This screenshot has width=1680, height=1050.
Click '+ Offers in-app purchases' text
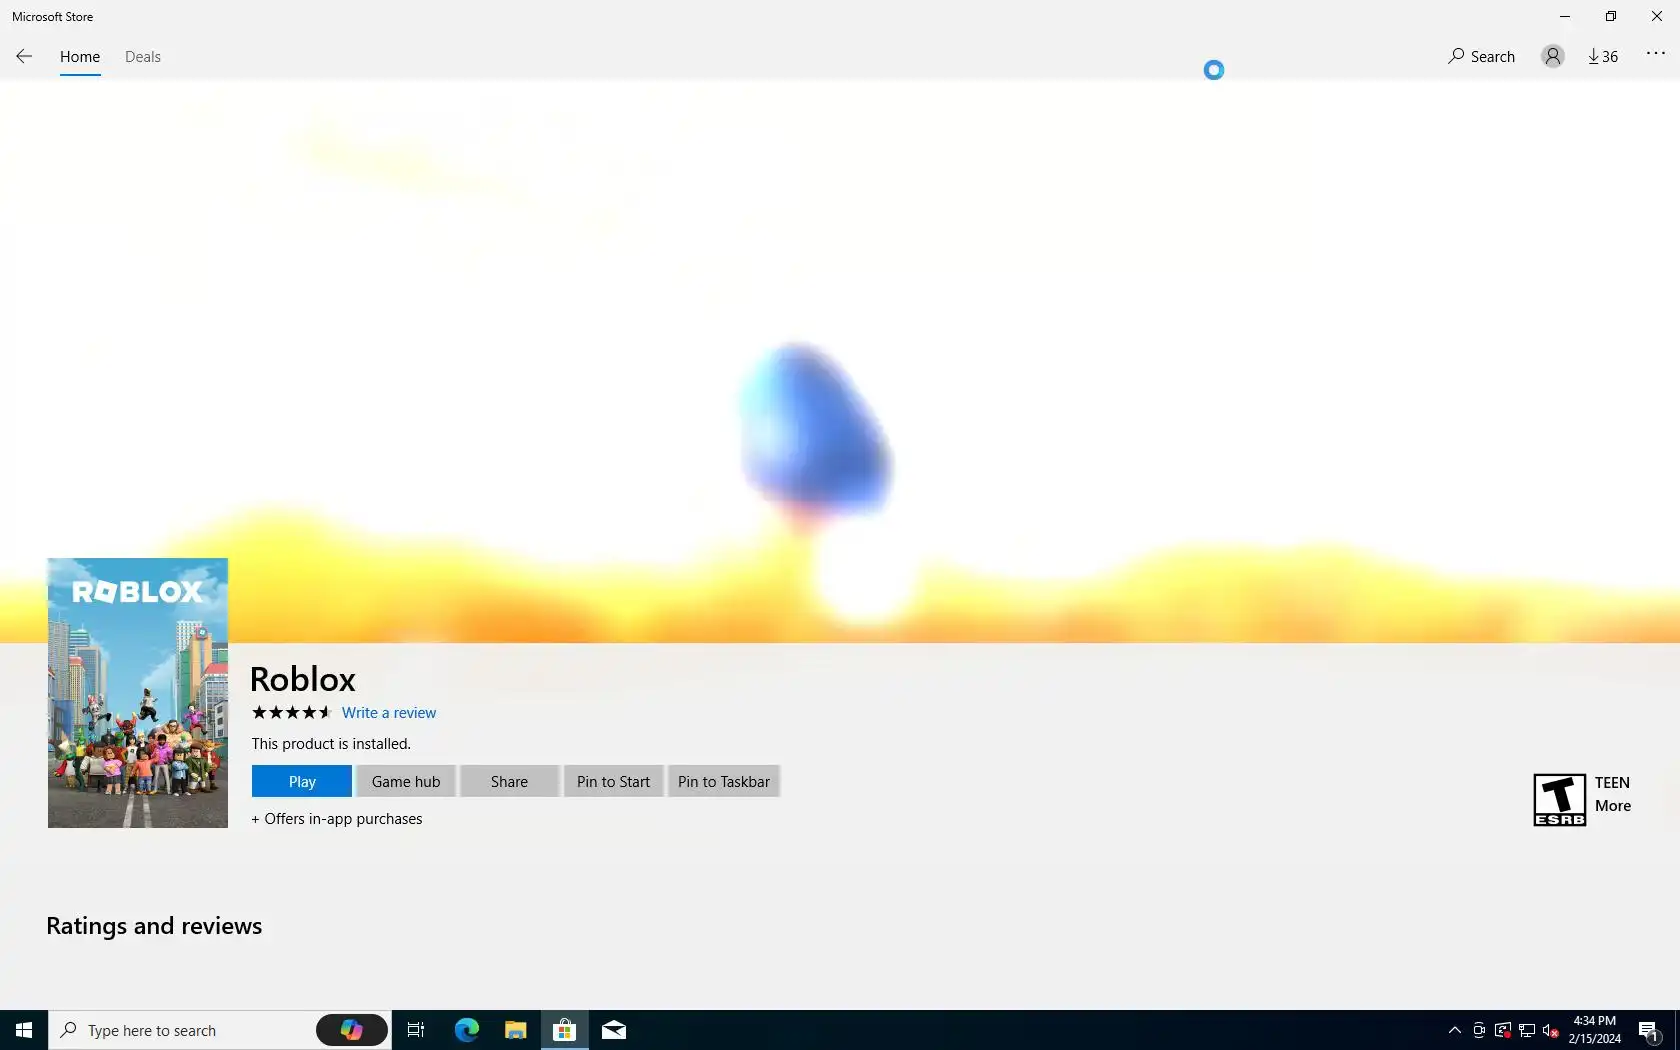[337, 819]
